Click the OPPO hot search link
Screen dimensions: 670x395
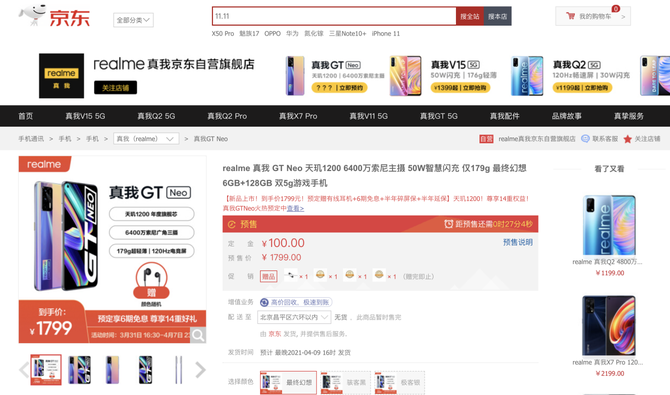[x=272, y=33]
